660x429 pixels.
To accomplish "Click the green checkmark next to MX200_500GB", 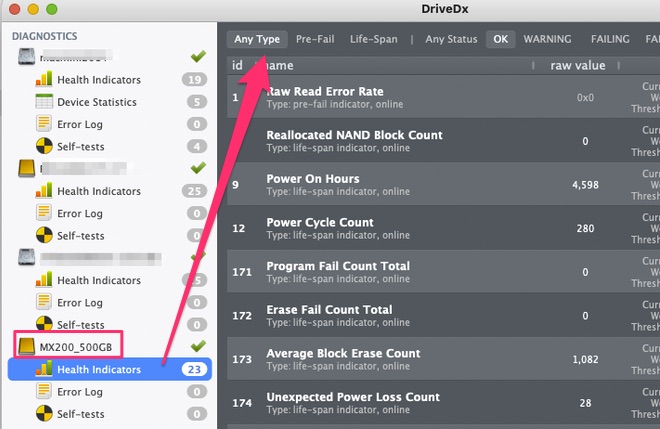I will click(197, 346).
